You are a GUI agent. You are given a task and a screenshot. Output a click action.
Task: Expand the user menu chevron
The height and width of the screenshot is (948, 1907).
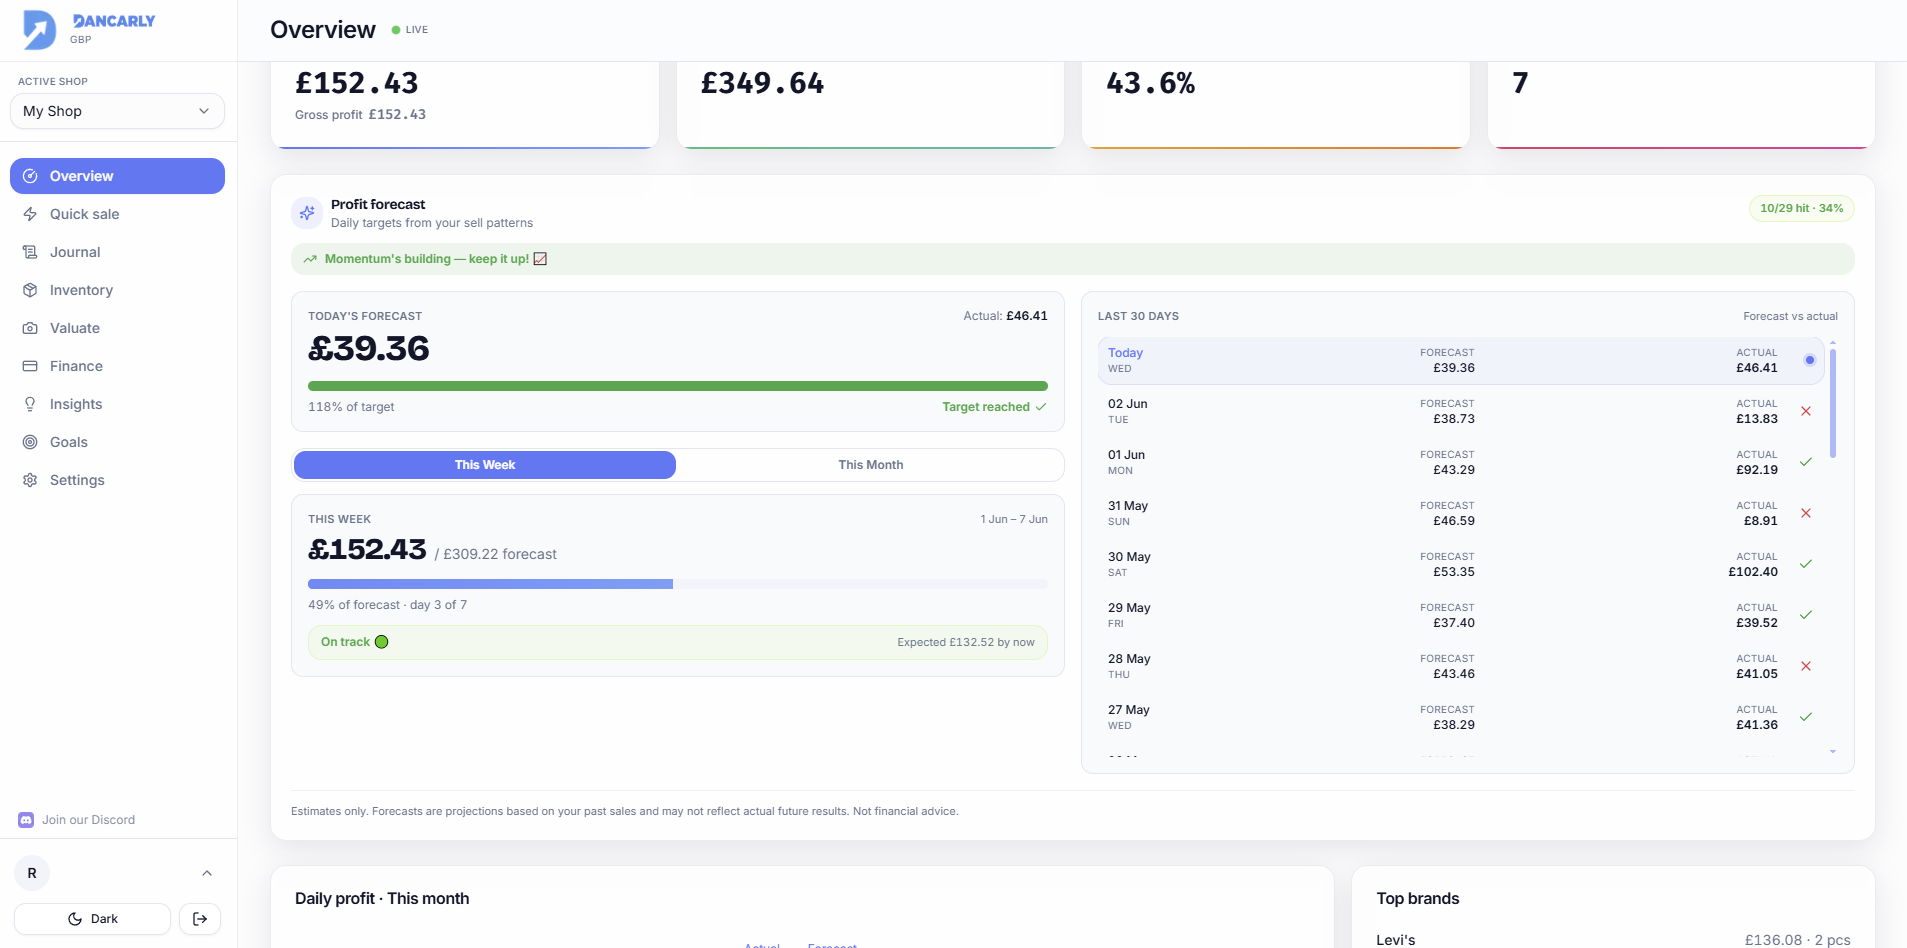pos(207,873)
